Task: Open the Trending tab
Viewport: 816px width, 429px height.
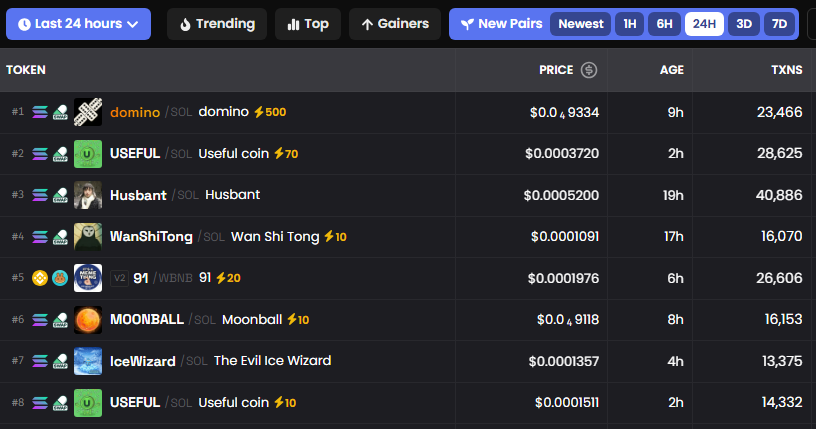Action: (x=217, y=24)
